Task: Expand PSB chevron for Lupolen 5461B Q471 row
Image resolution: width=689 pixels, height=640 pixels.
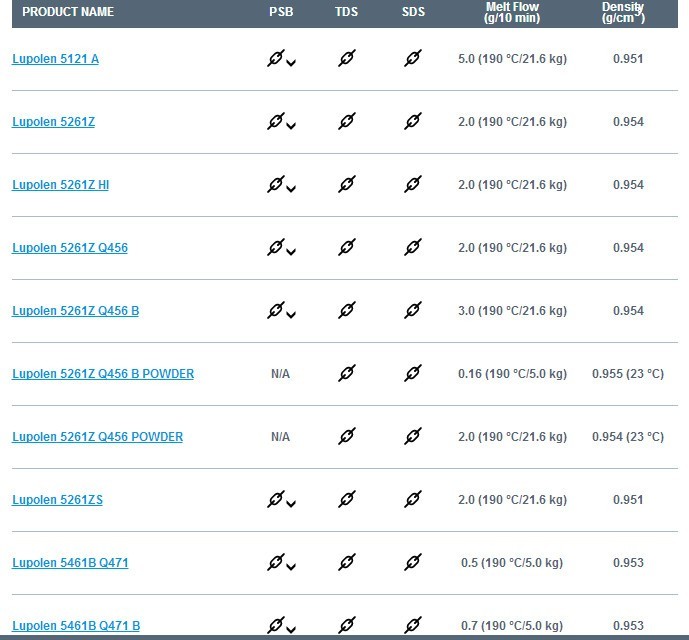Action: click(291, 567)
